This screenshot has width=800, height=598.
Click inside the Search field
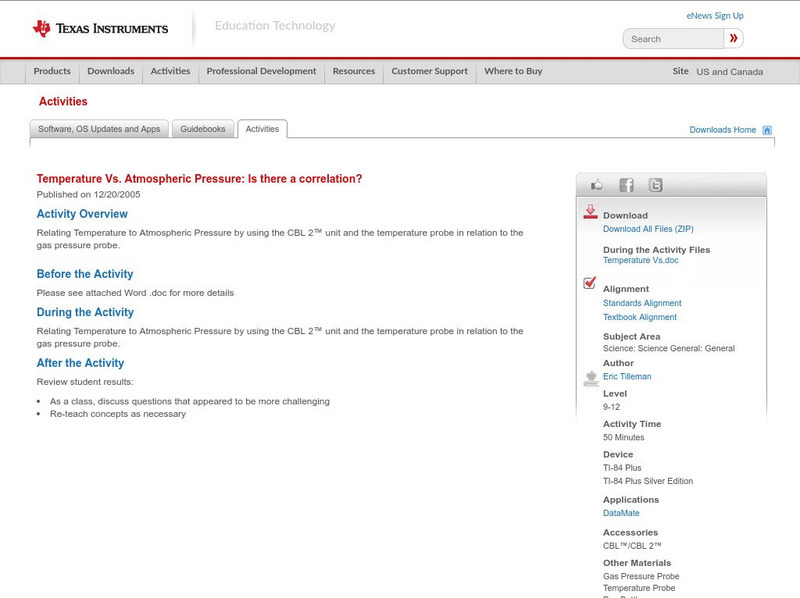[673, 39]
